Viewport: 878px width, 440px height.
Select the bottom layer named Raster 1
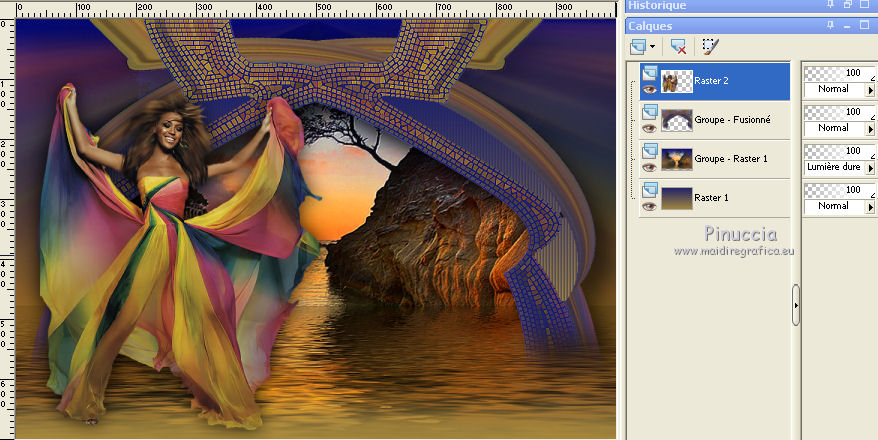coord(711,198)
